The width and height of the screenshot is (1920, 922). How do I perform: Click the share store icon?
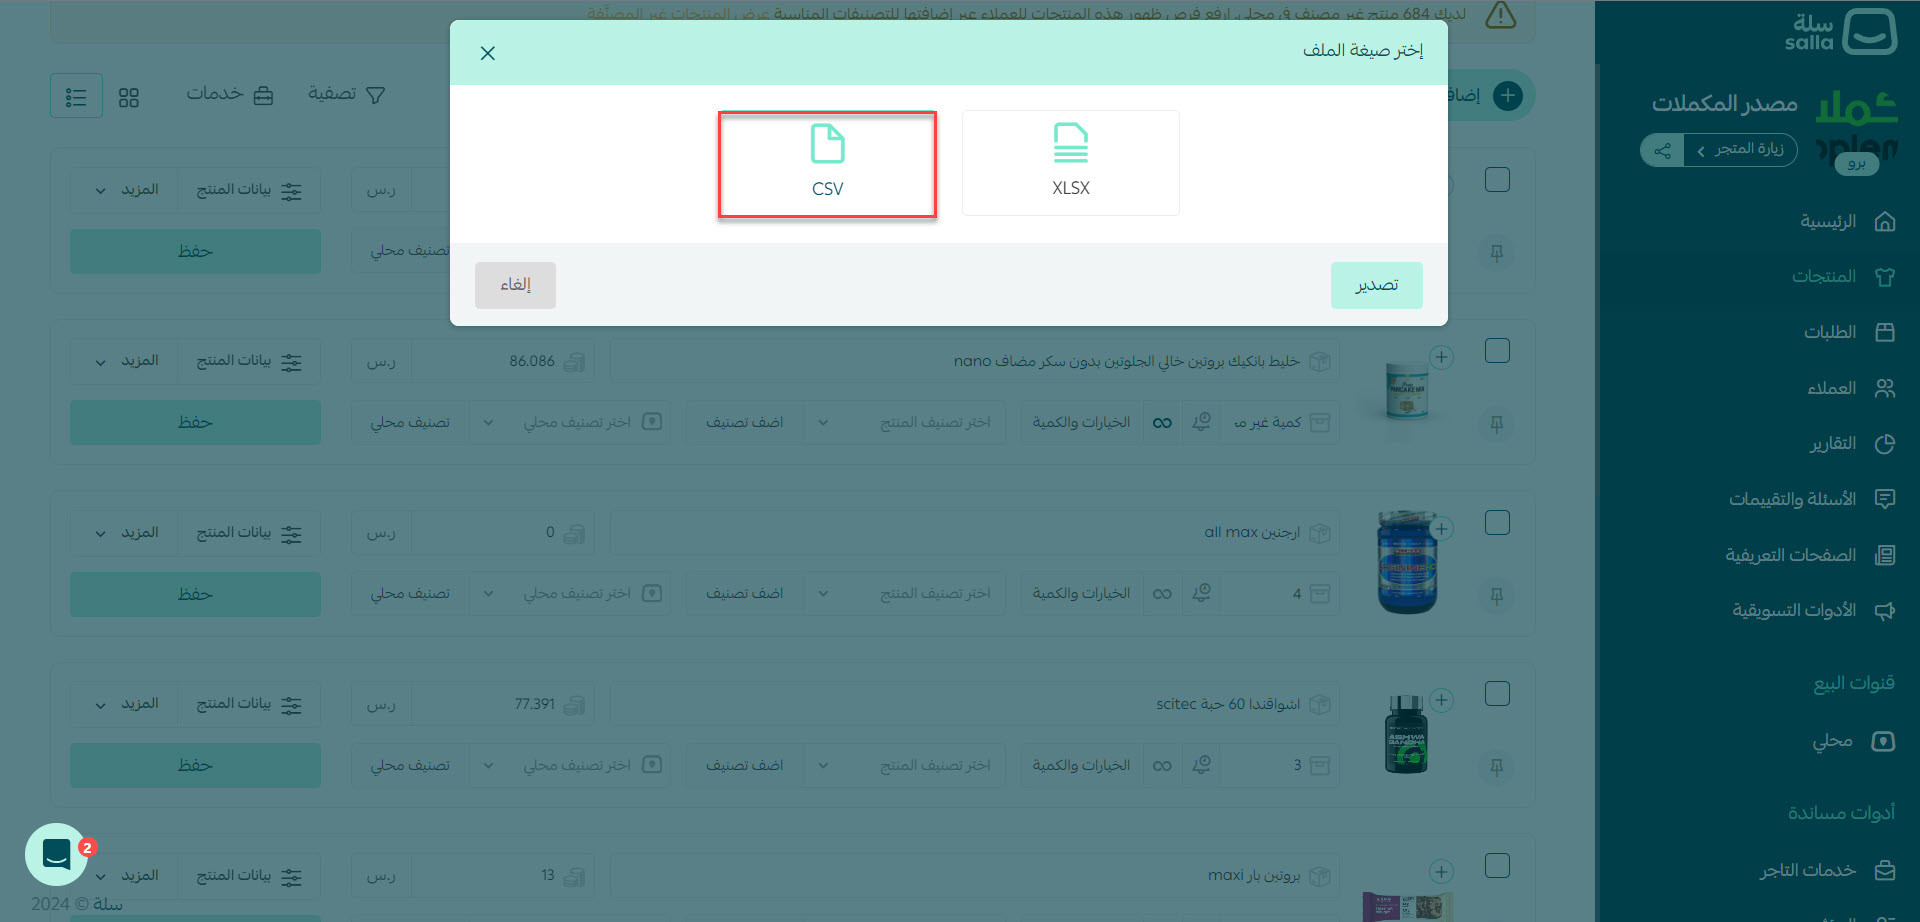click(x=1662, y=151)
